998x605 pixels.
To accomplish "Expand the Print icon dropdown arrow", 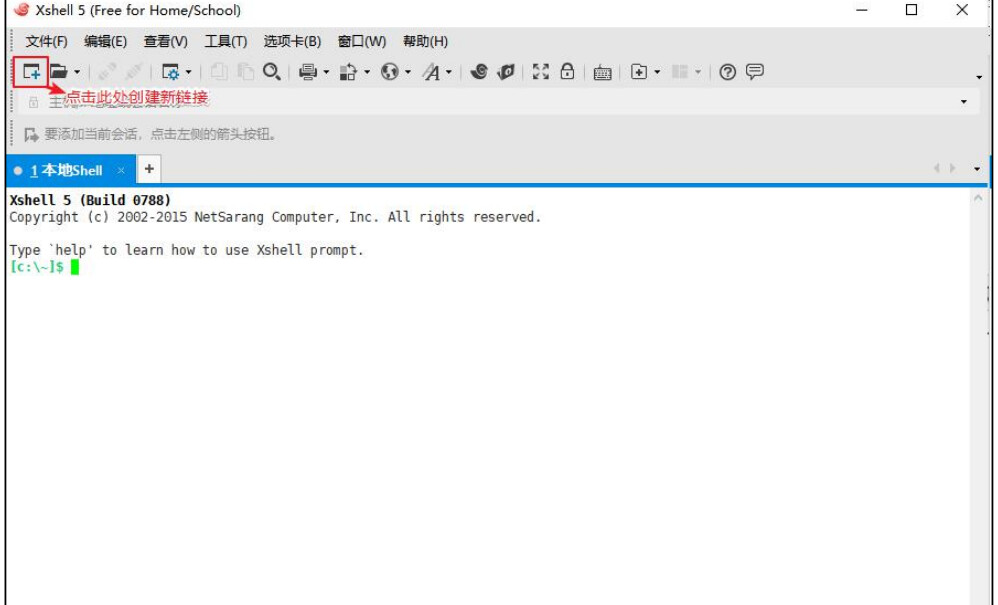I will point(327,73).
